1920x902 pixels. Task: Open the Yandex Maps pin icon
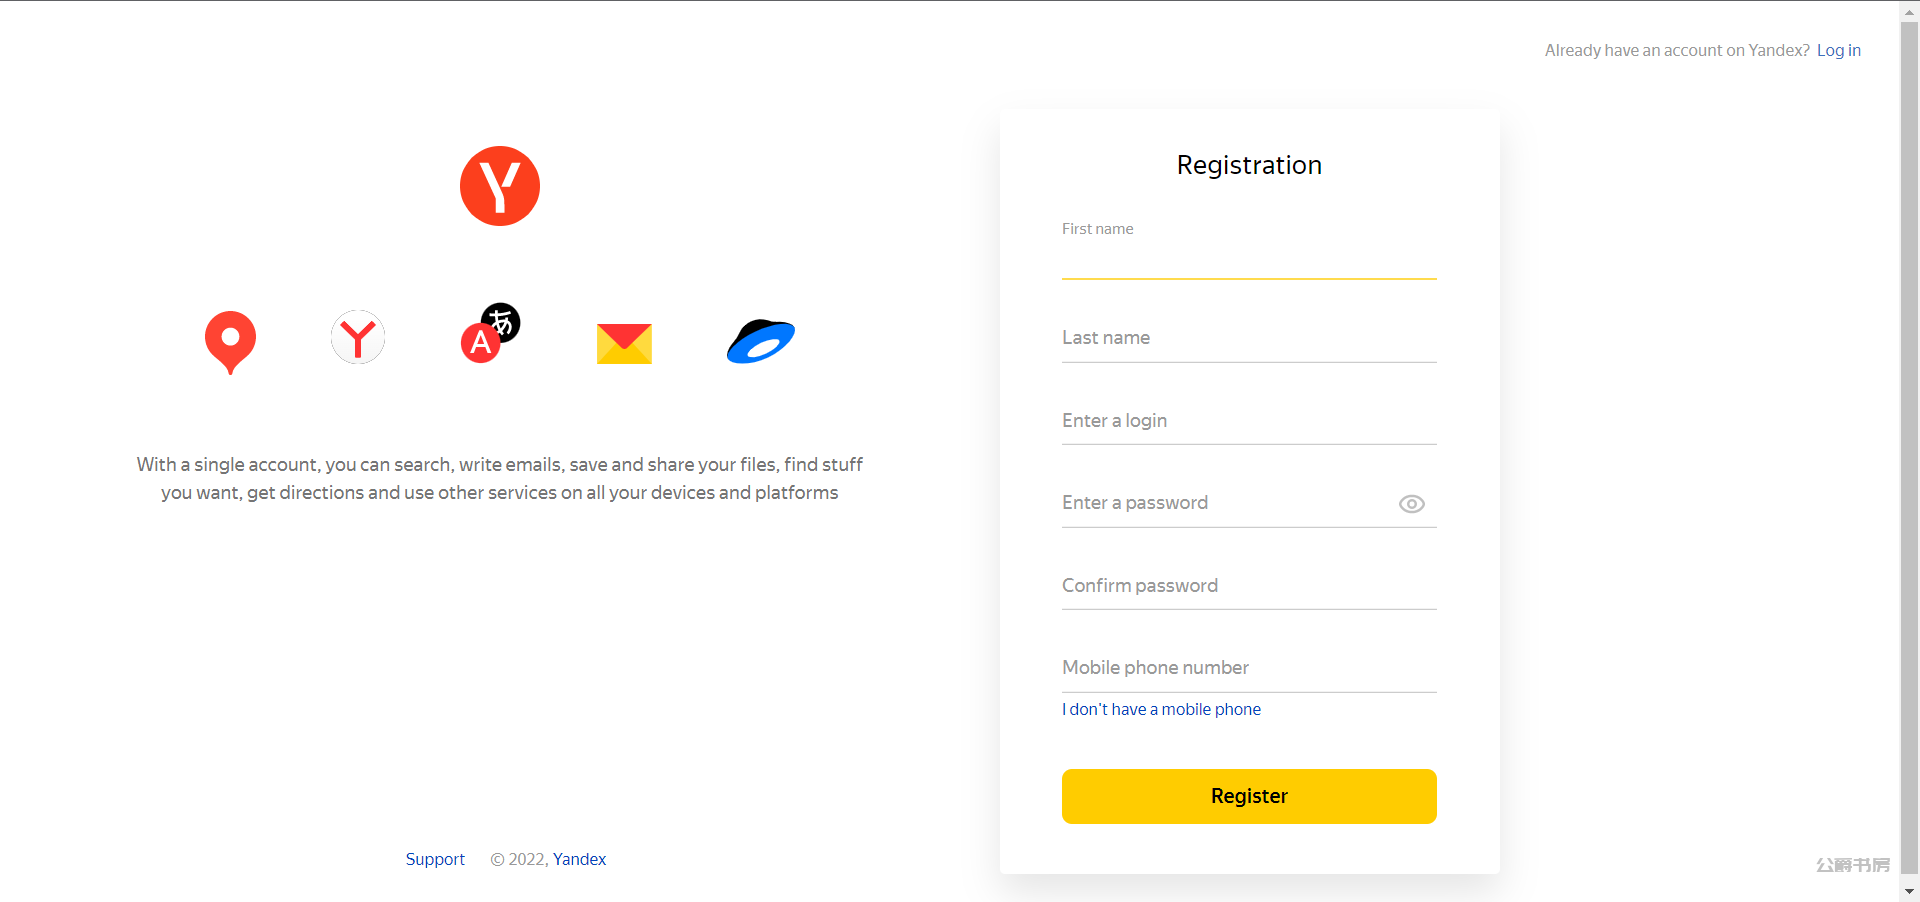(230, 342)
